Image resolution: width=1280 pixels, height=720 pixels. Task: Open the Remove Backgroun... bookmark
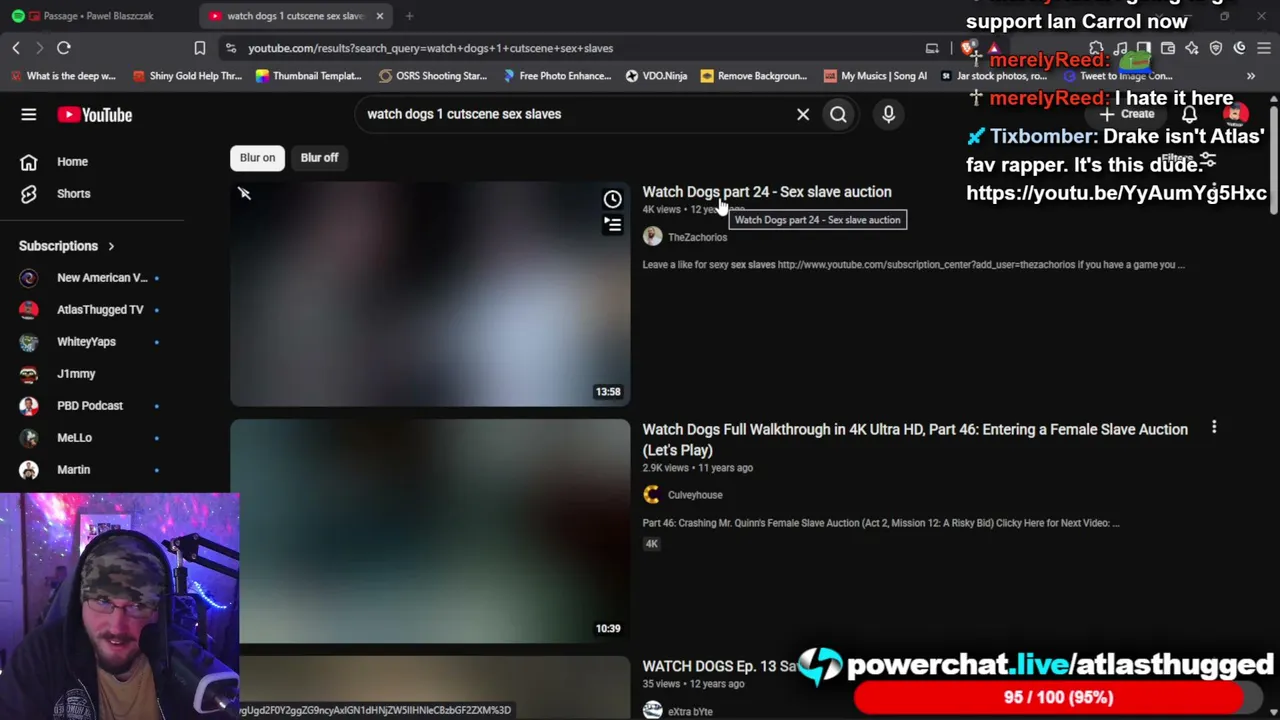click(754, 76)
